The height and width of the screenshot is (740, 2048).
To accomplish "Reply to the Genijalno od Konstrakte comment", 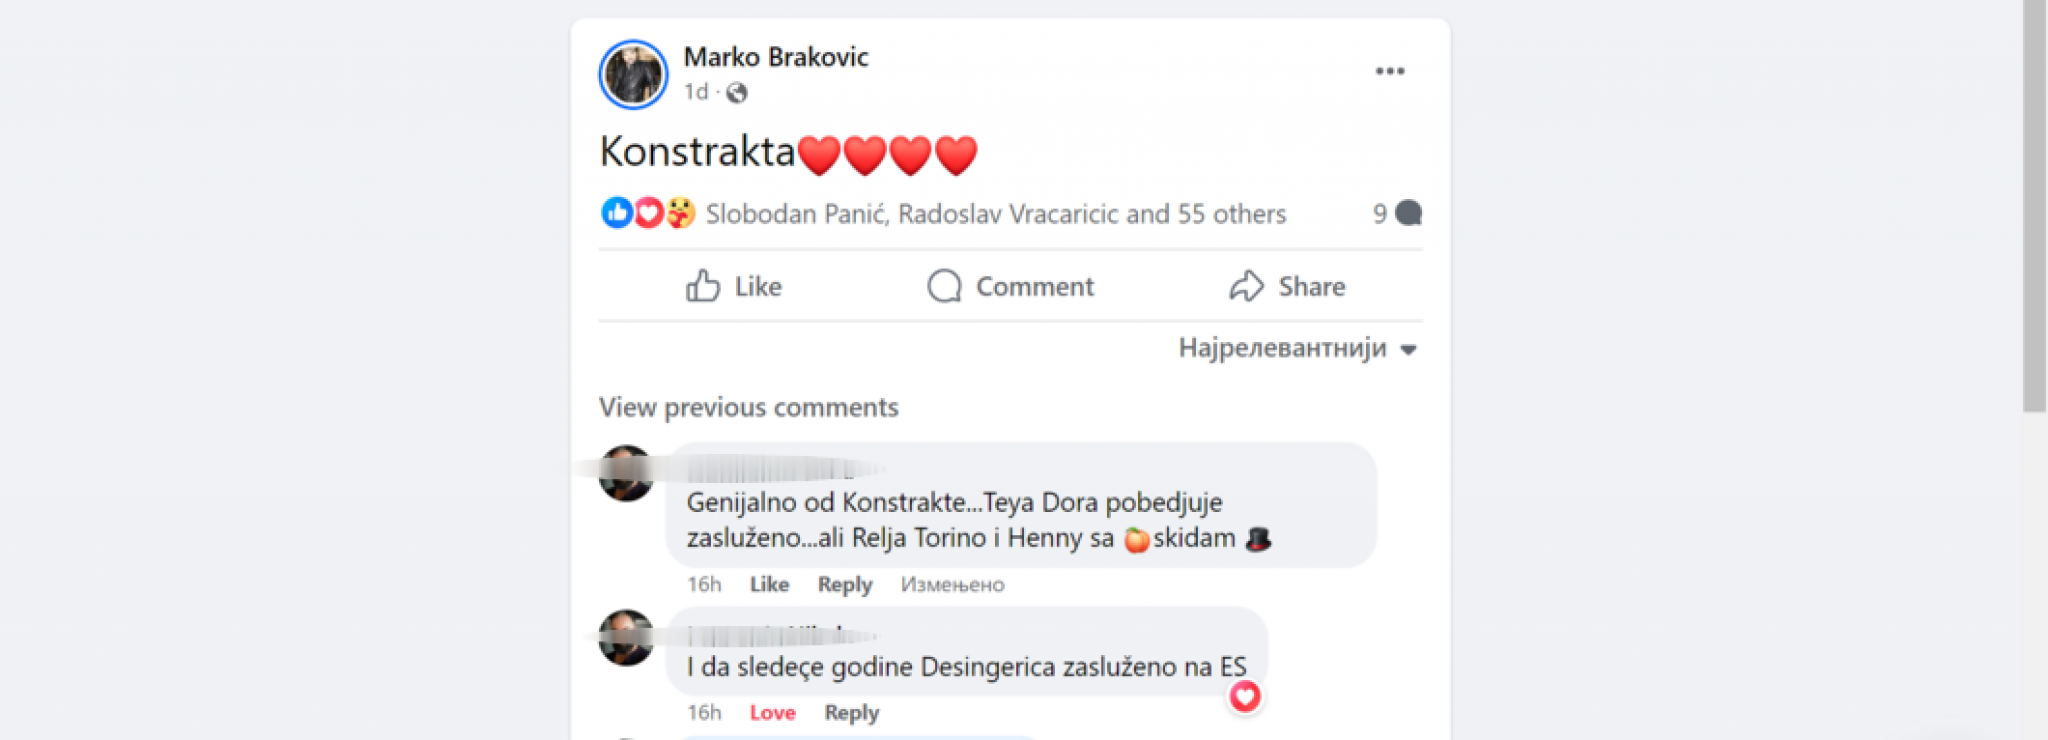I will pos(844,584).
